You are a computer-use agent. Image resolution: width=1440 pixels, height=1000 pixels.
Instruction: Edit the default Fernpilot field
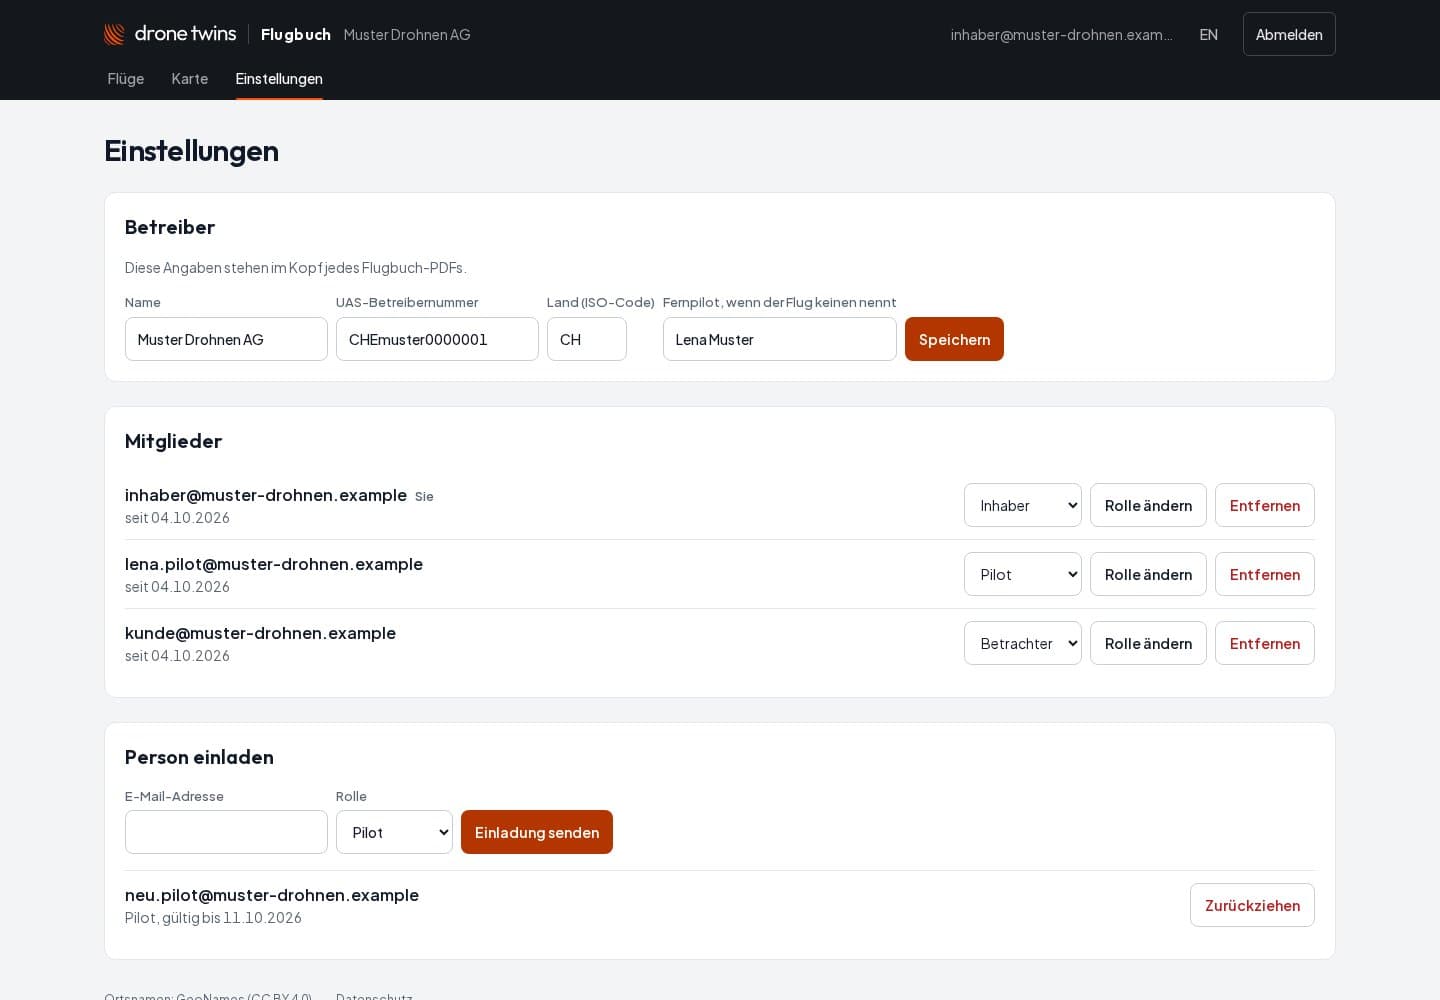click(x=780, y=339)
